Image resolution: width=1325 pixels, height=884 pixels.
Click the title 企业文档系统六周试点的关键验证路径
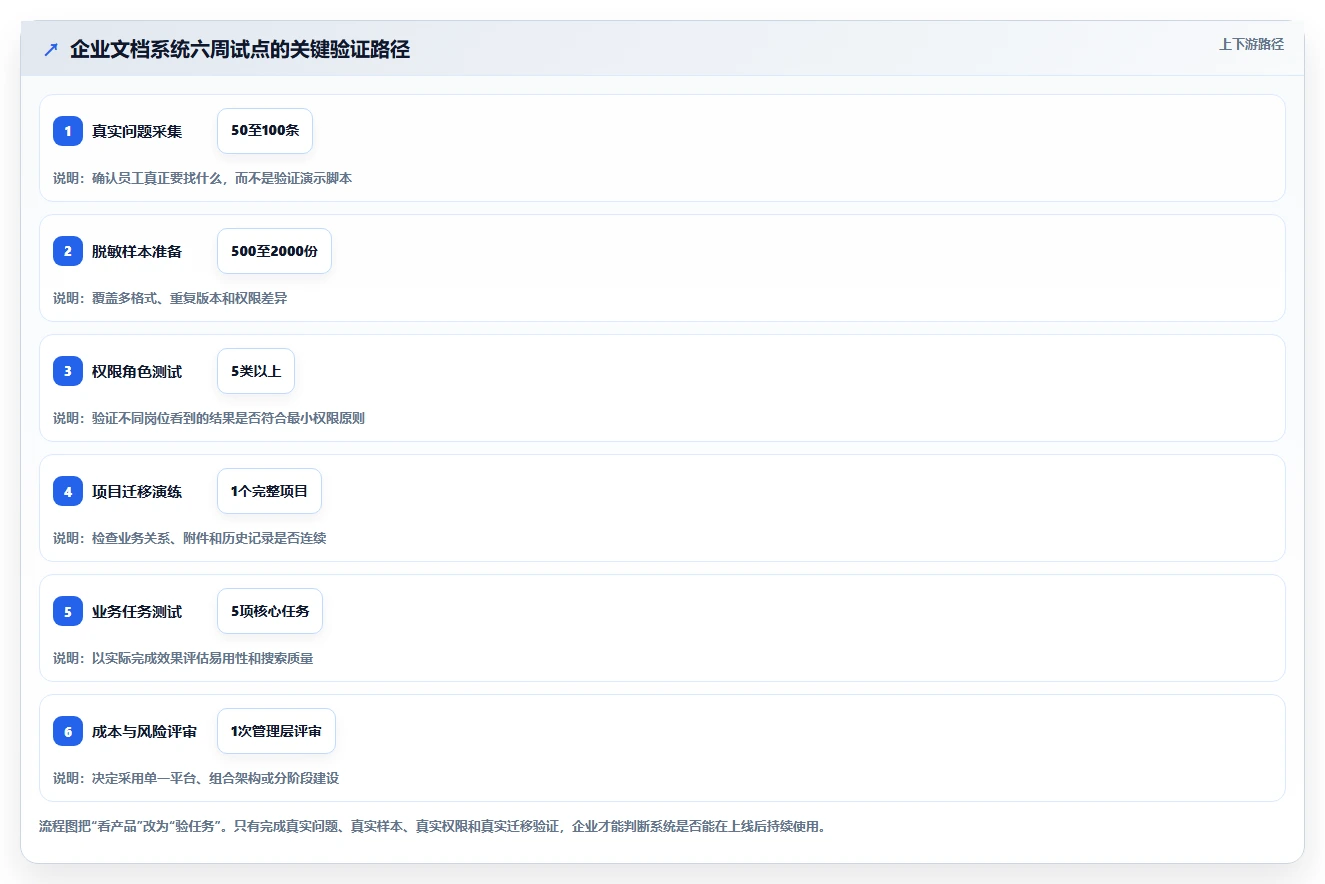pos(240,50)
